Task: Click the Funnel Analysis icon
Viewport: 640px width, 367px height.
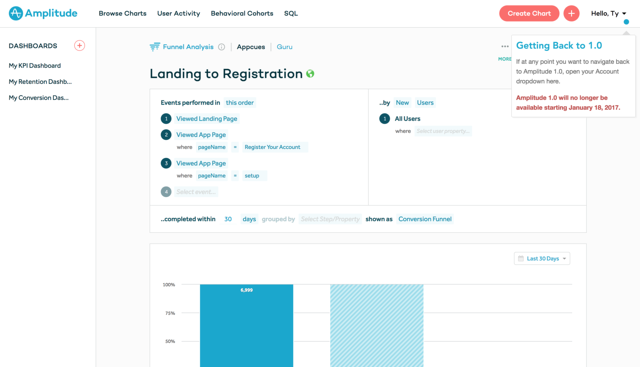Action: coord(155,47)
